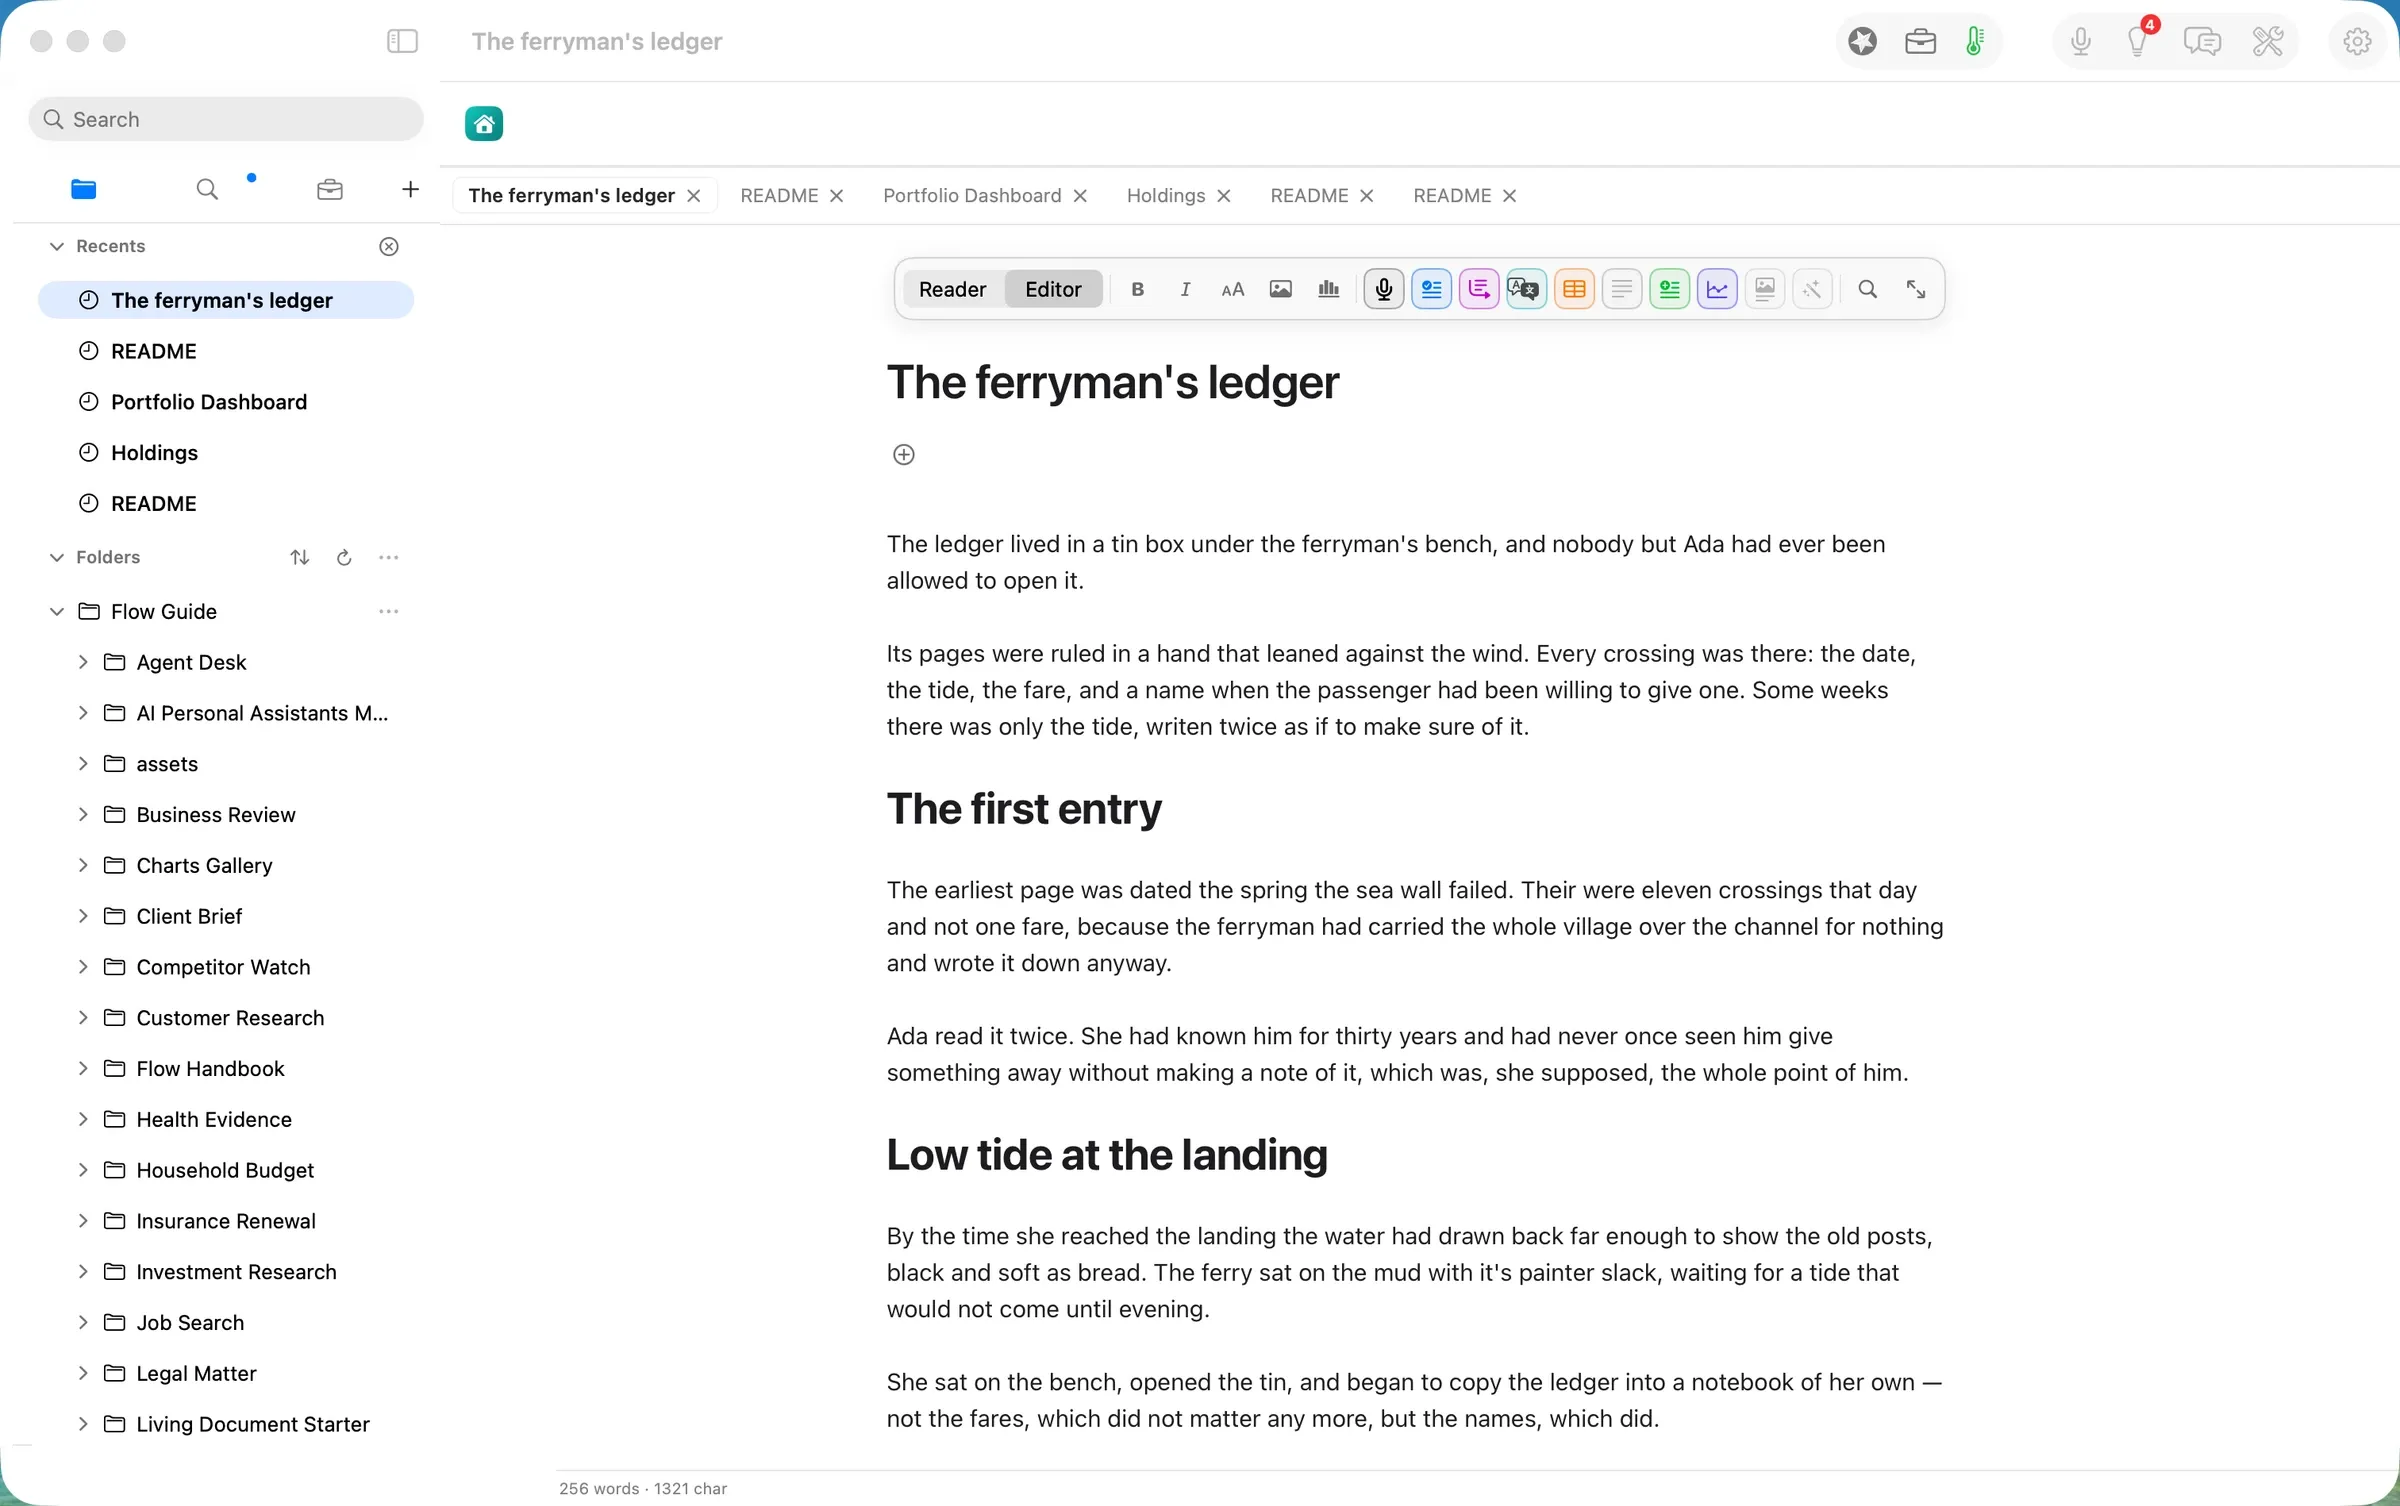Clear the Recents list

[389, 246]
